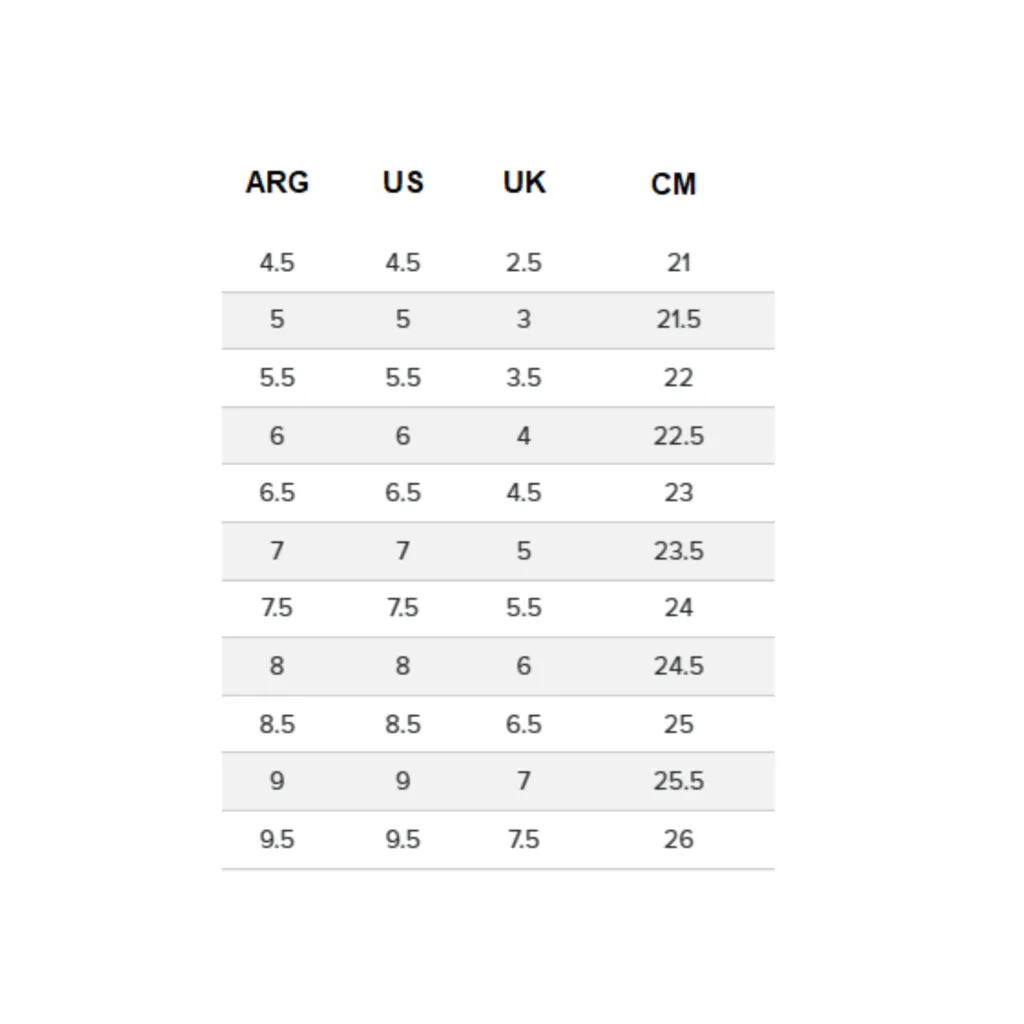Select the 24.5 CM cell
Viewport: 1024px width, 1024px height.
click(x=679, y=666)
